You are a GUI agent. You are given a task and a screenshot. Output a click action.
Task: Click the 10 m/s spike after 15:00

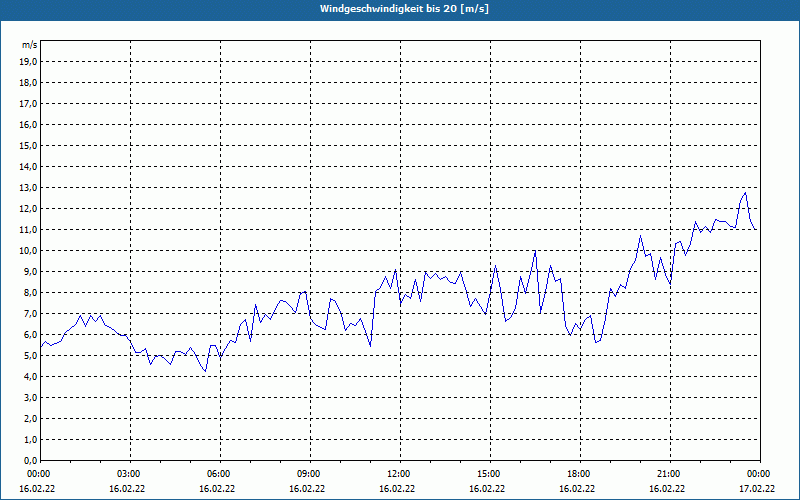535,251
